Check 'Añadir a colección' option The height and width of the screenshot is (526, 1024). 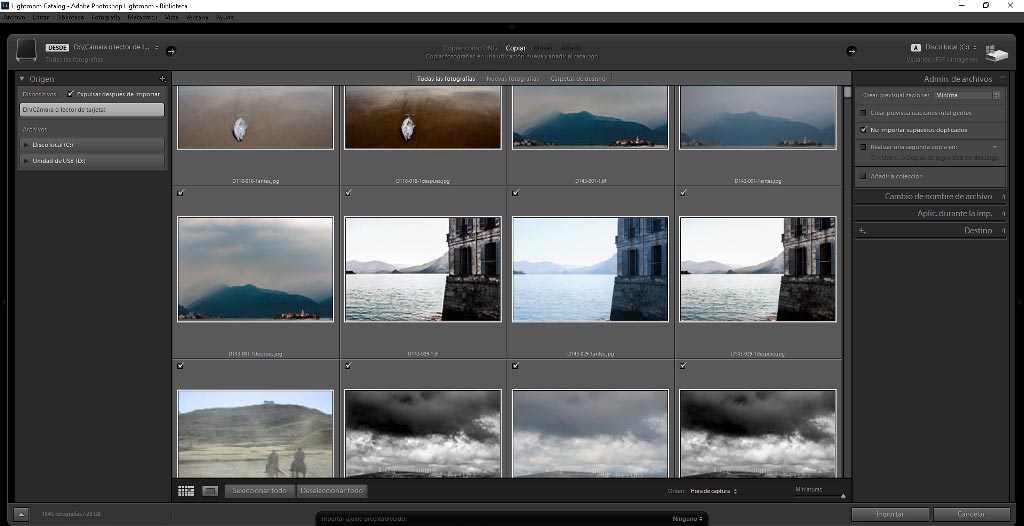(863, 176)
